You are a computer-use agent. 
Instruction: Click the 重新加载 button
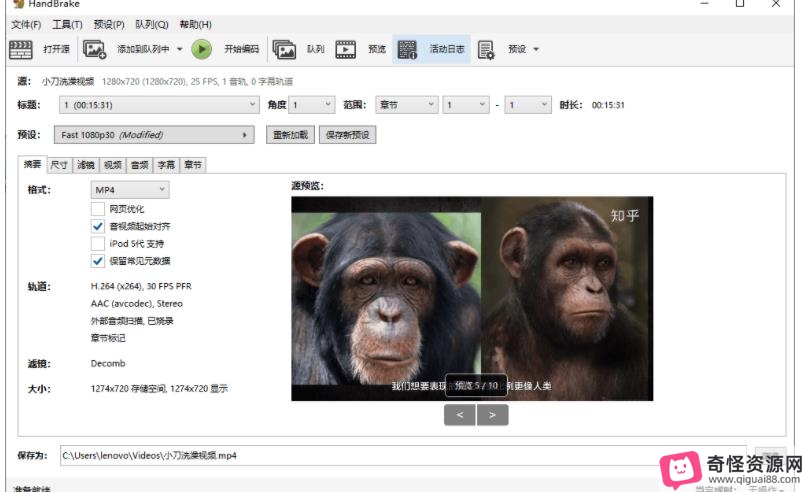tap(291, 135)
